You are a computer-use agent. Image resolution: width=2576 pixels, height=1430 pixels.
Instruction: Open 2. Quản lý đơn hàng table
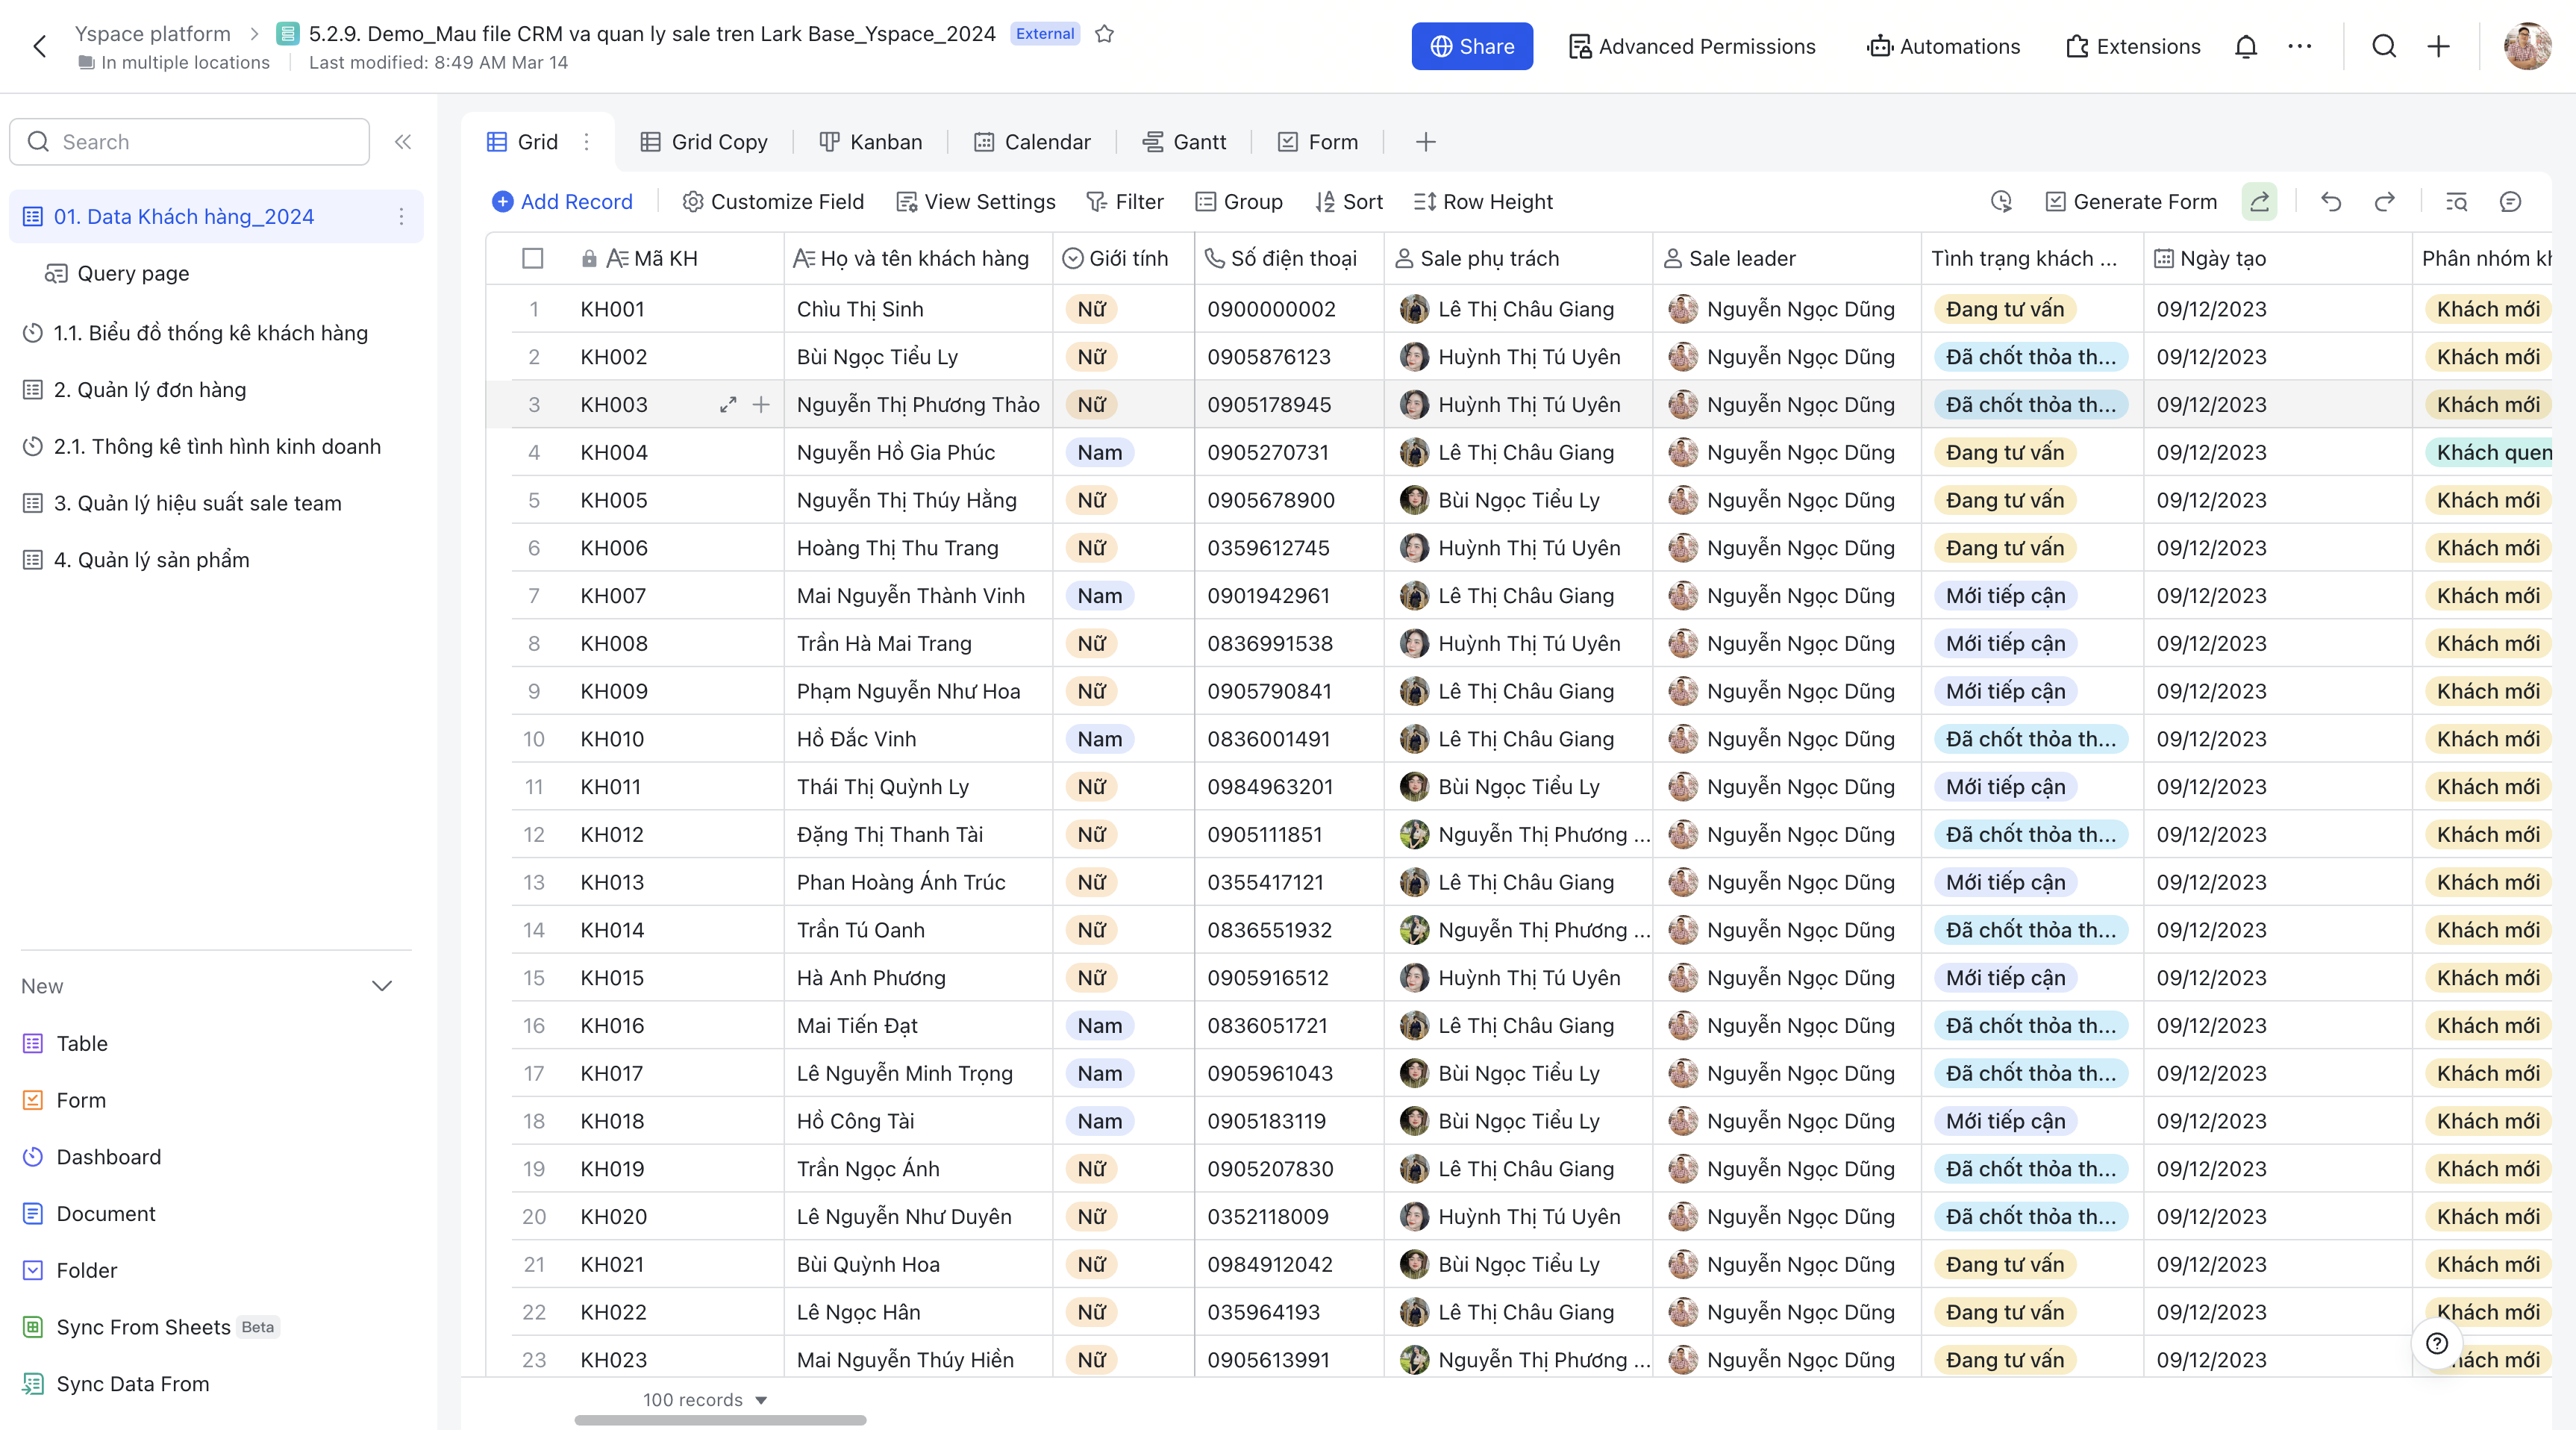pyautogui.click(x=134, y=390)
